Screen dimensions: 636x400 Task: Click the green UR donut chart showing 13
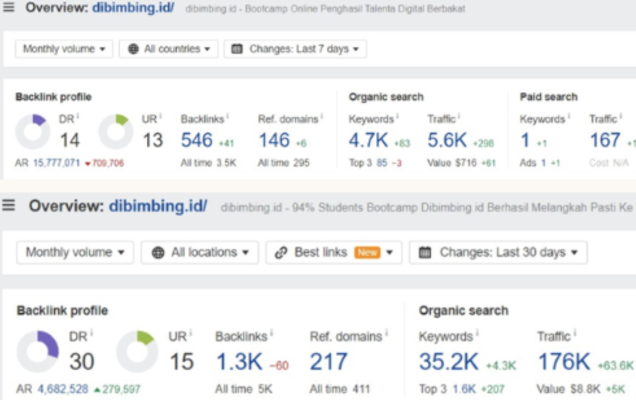(117, 133)
